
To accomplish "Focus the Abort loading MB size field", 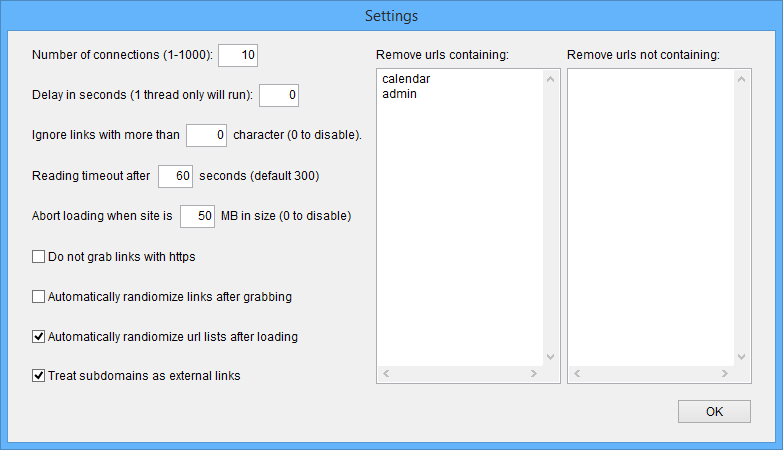I will click(x=197, y=216).
